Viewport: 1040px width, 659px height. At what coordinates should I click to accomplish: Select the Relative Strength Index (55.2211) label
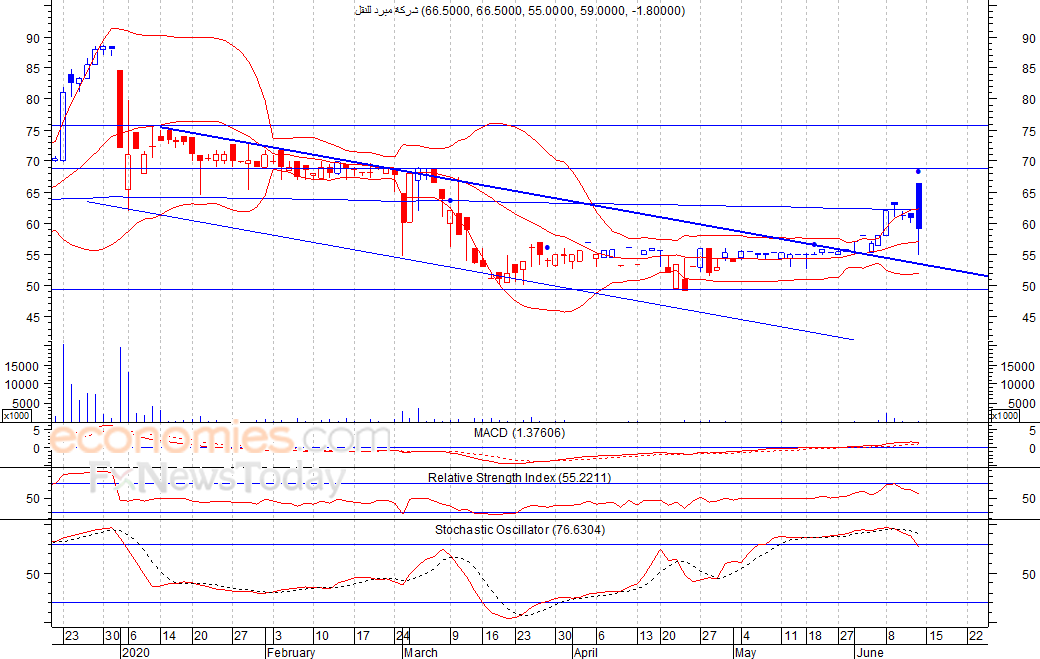[x=519, y=477]
